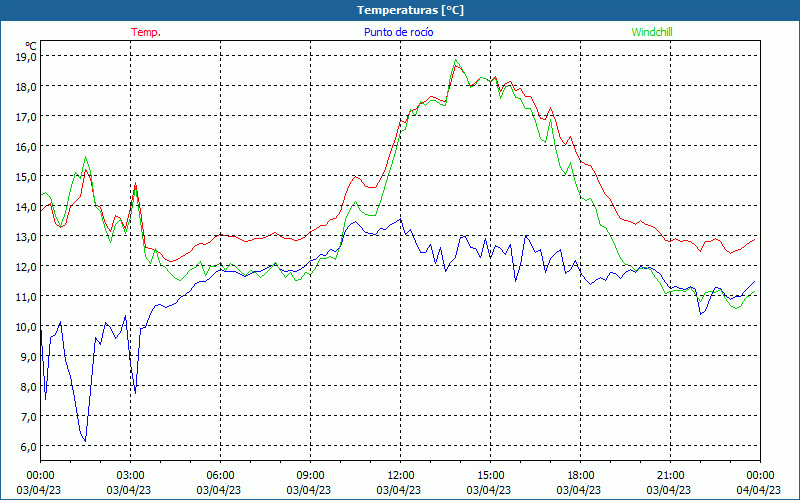Click the 13,0 y-axis value

pos(26,237)
